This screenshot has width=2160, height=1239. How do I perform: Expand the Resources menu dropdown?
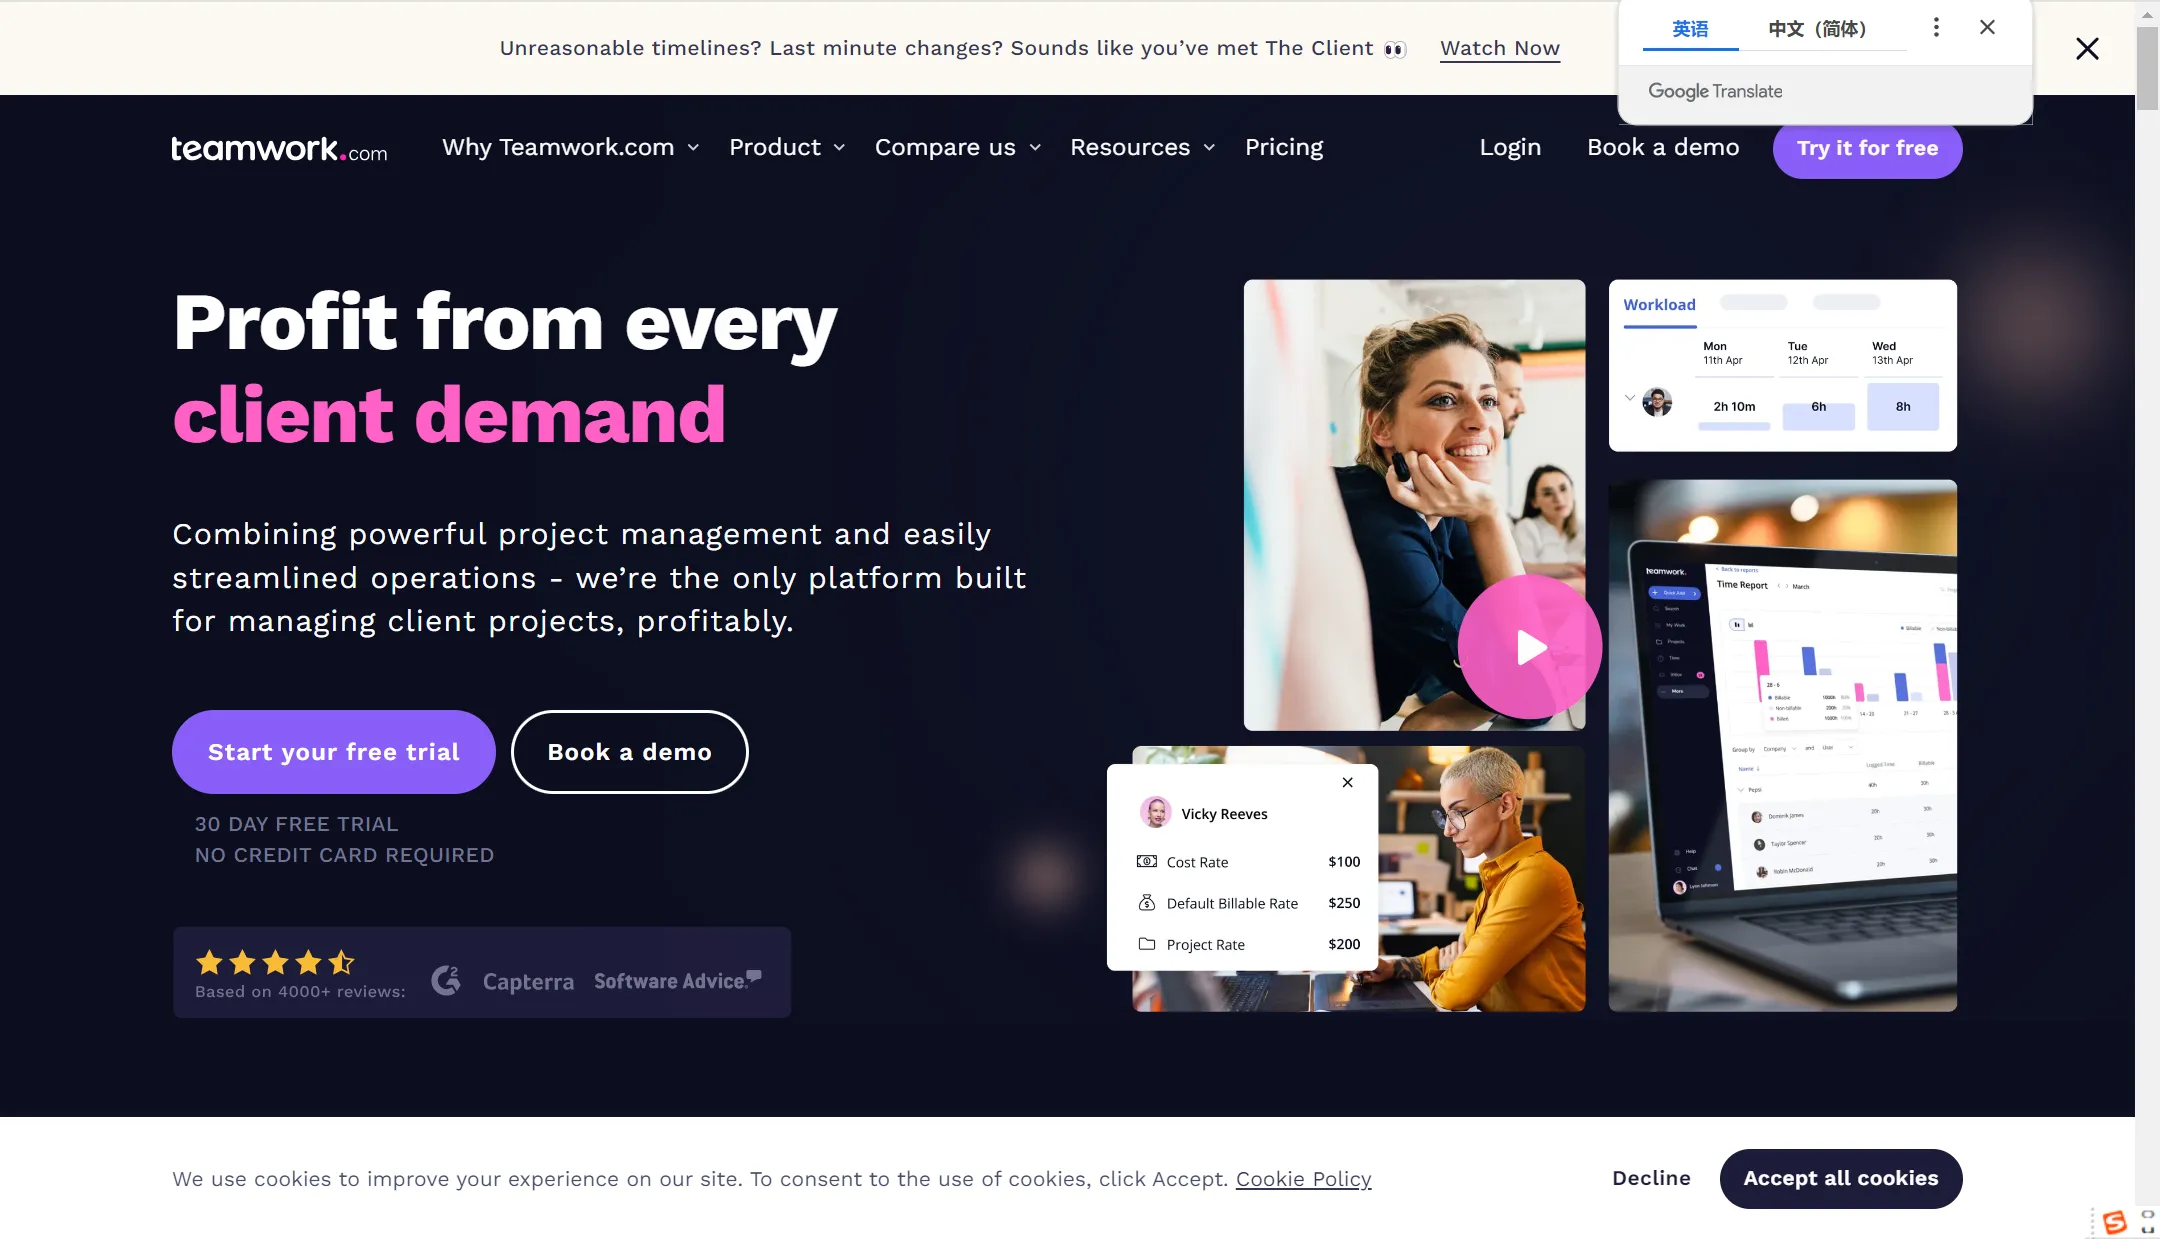point(1142,148)
